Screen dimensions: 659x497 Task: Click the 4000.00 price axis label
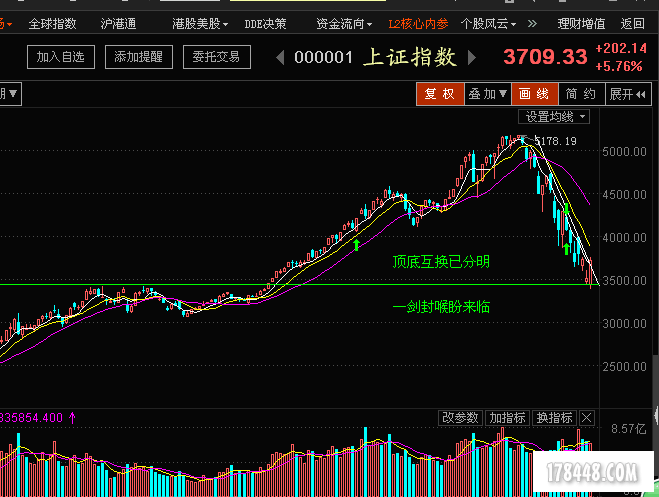[x=624, y=238]
